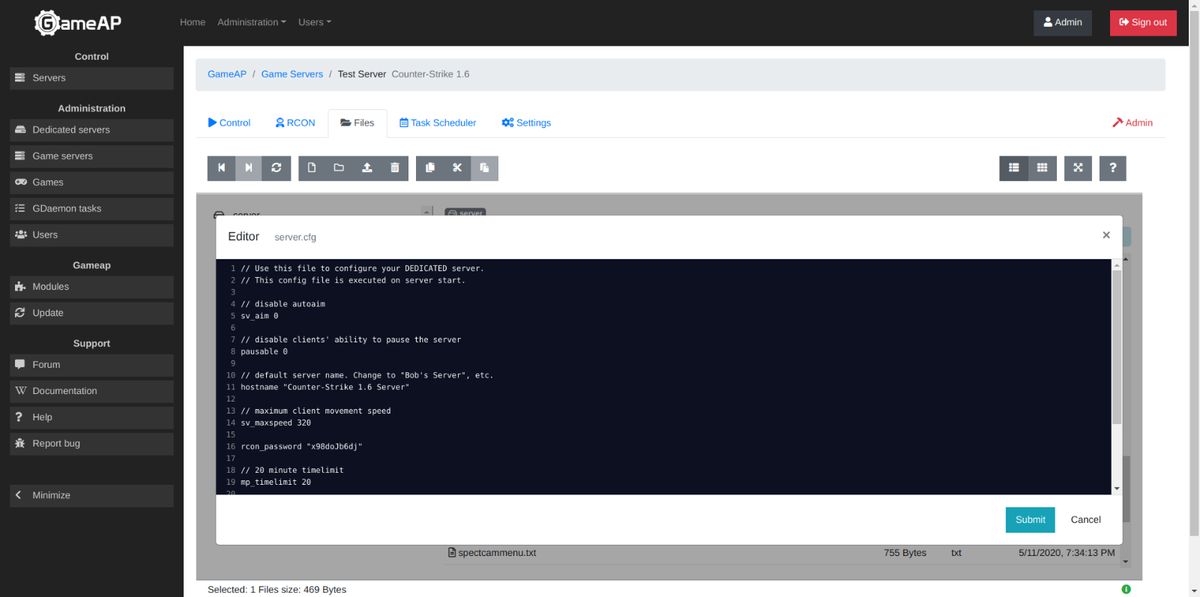1200x597 pixels.
Task: Close the Editor dialog with X
Action: click(x=1106, y=235)
